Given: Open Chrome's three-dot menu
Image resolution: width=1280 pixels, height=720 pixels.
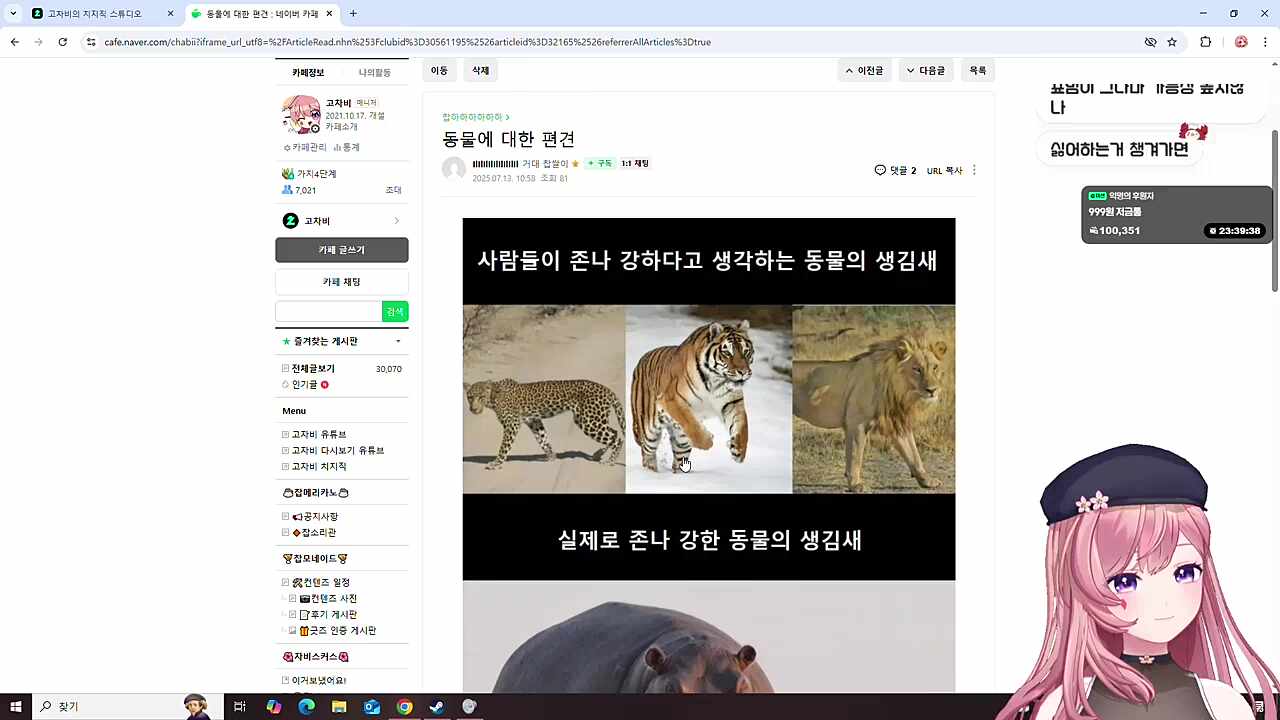Looking at the screenshot, I should click(x=1266, y=42).
